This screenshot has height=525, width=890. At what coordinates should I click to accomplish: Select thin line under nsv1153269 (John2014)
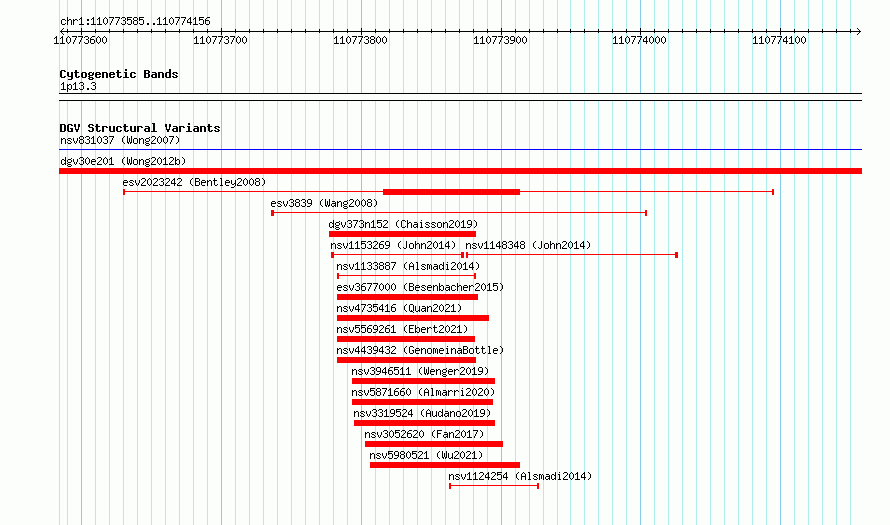[x=398, y=255]
